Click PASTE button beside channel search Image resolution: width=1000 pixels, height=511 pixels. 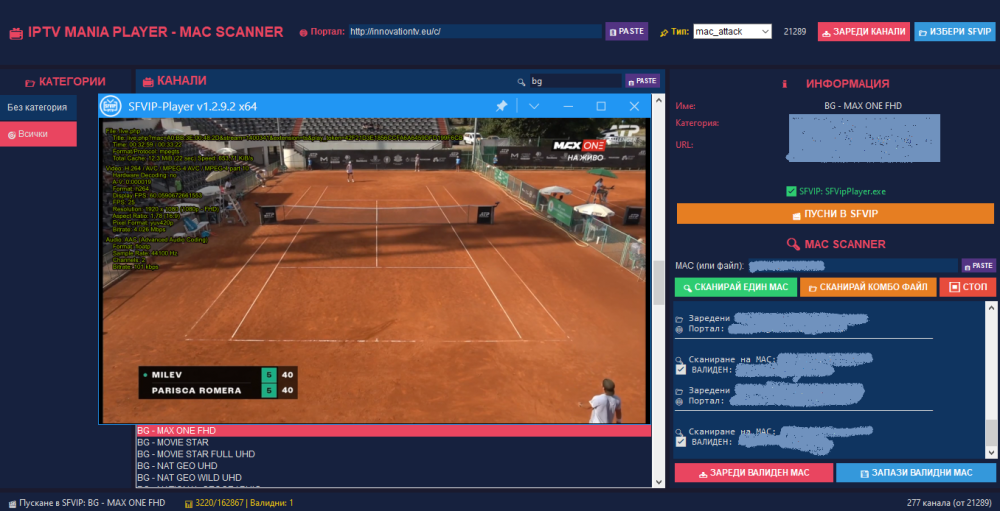point(642,81)
